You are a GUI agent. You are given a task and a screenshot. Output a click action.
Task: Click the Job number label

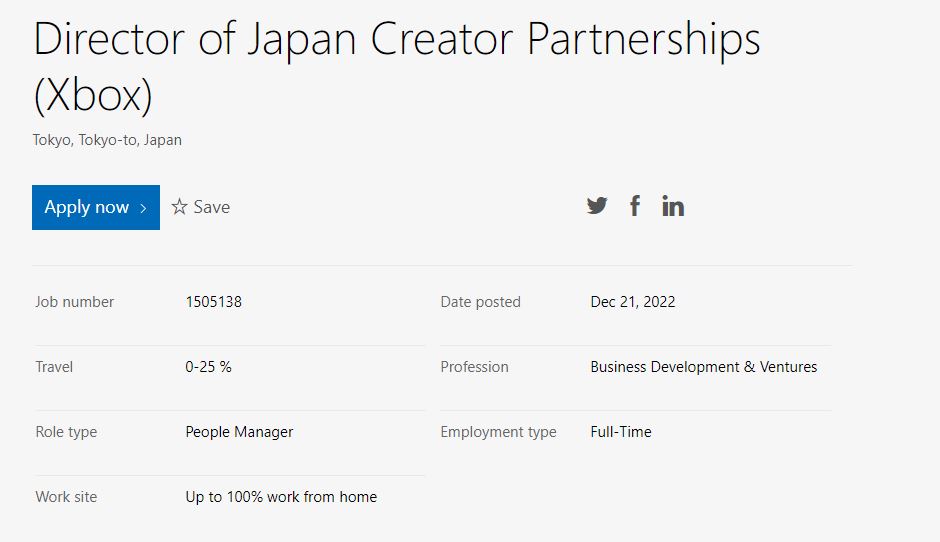click(x=74, y=302)
